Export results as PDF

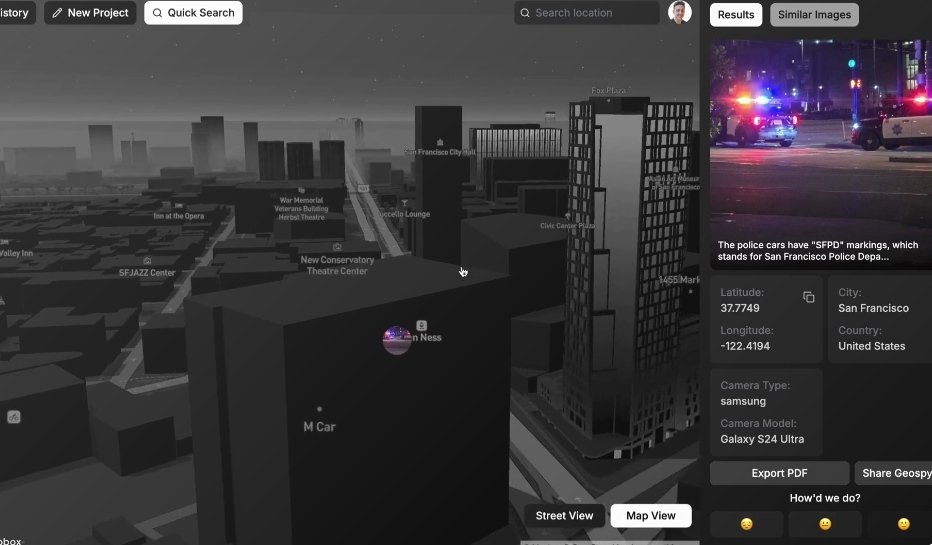tap(779, 473)
